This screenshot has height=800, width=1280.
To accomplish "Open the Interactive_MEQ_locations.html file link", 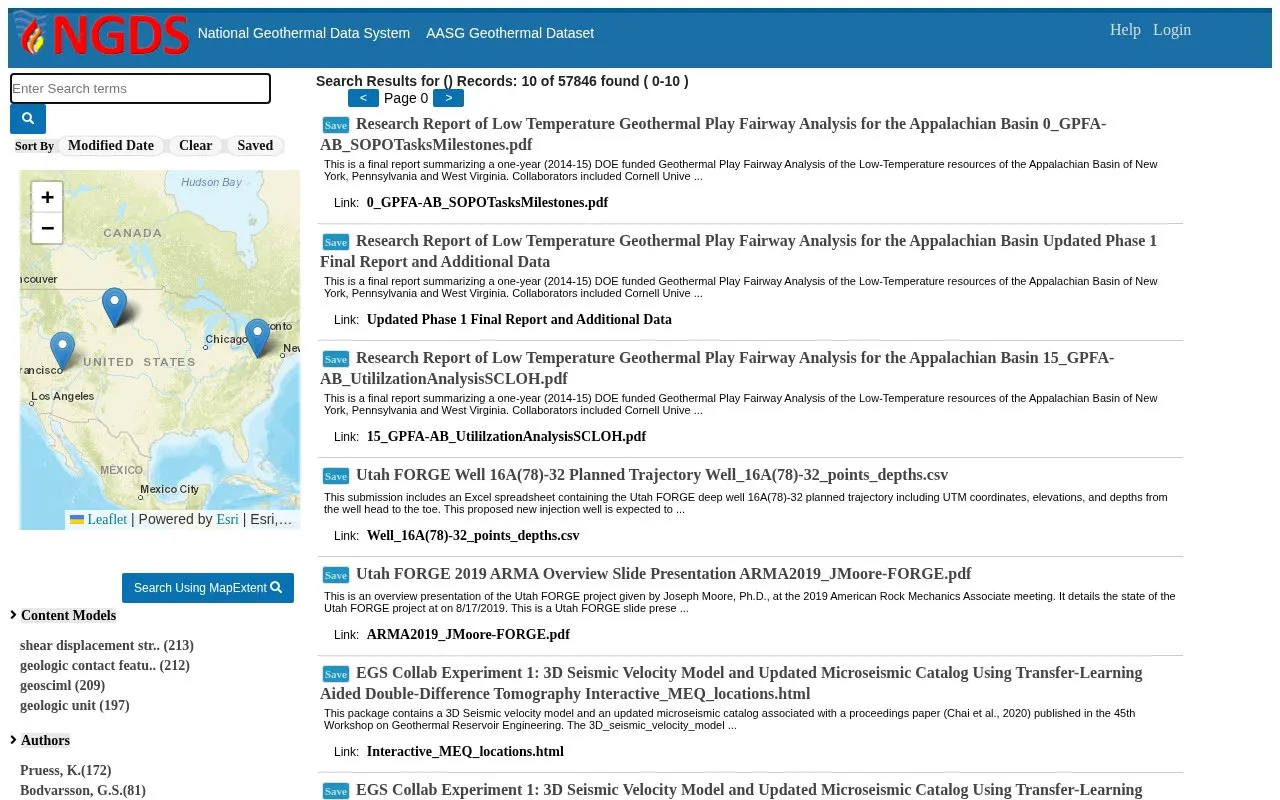I will (x=465, y=752).
